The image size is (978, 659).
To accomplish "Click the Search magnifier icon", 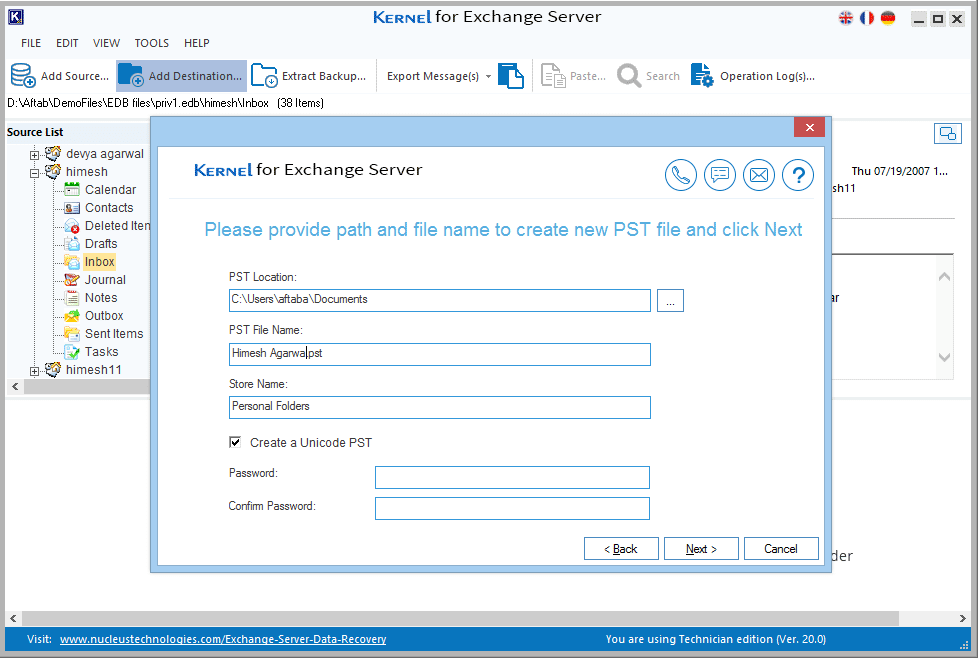I will click(629, 75).
